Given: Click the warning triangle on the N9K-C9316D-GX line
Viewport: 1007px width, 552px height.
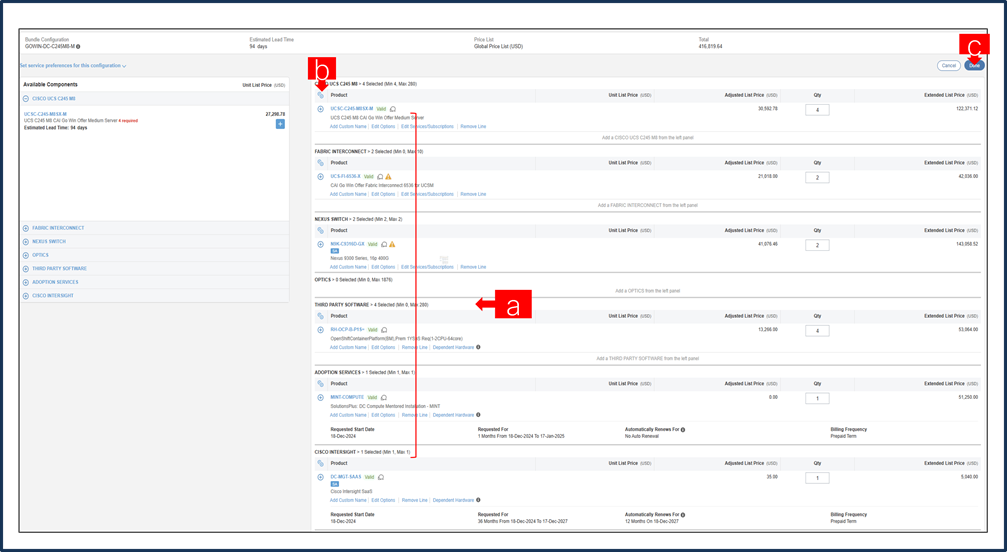Looking at the screenshot, I should coord(392,245).
